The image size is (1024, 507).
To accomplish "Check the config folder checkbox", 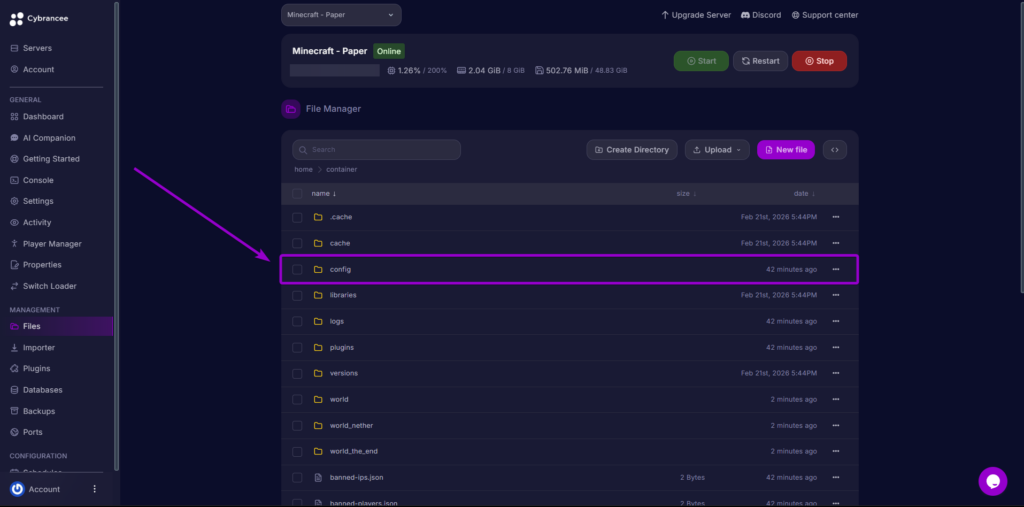I will click(297, 269).
